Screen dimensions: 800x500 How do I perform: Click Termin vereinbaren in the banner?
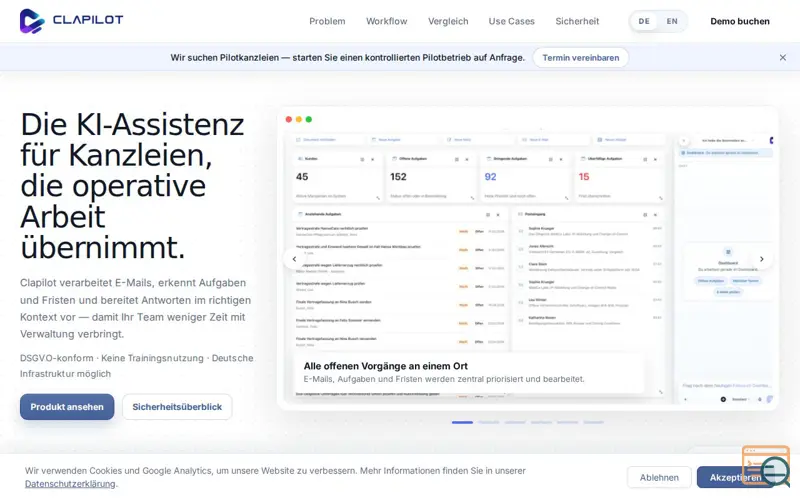pos(581,58)
